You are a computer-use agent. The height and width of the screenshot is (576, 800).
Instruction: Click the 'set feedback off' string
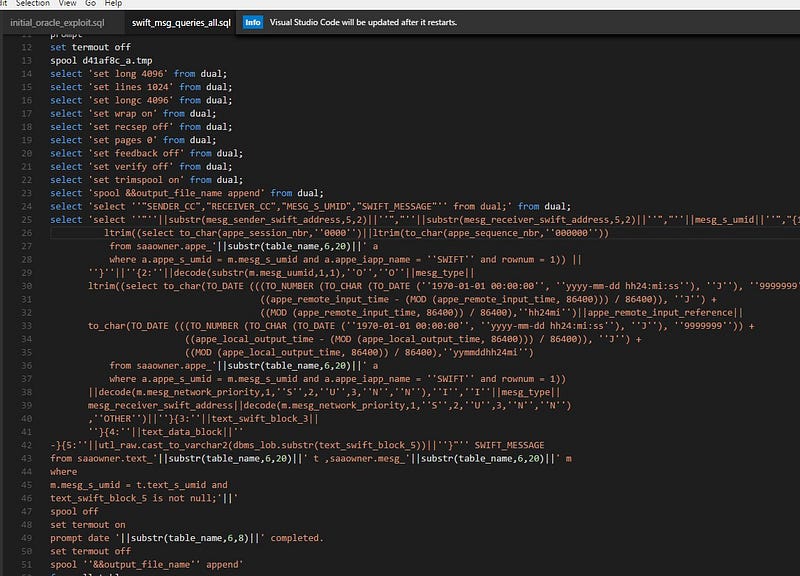[136, 153]
